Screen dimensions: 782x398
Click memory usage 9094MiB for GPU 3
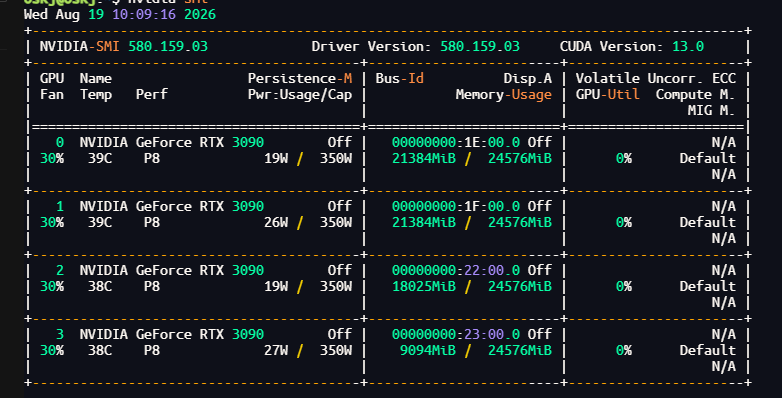[x=428, y=350]
